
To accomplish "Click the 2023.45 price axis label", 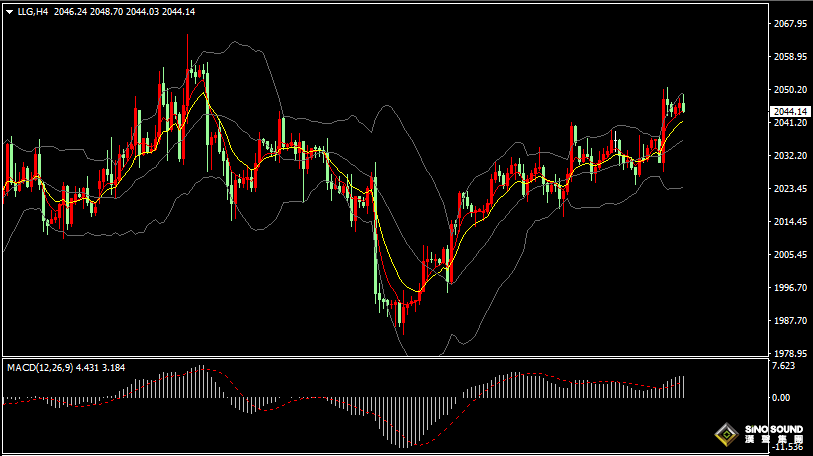I will pyautogui.click(x=790, y=189).
